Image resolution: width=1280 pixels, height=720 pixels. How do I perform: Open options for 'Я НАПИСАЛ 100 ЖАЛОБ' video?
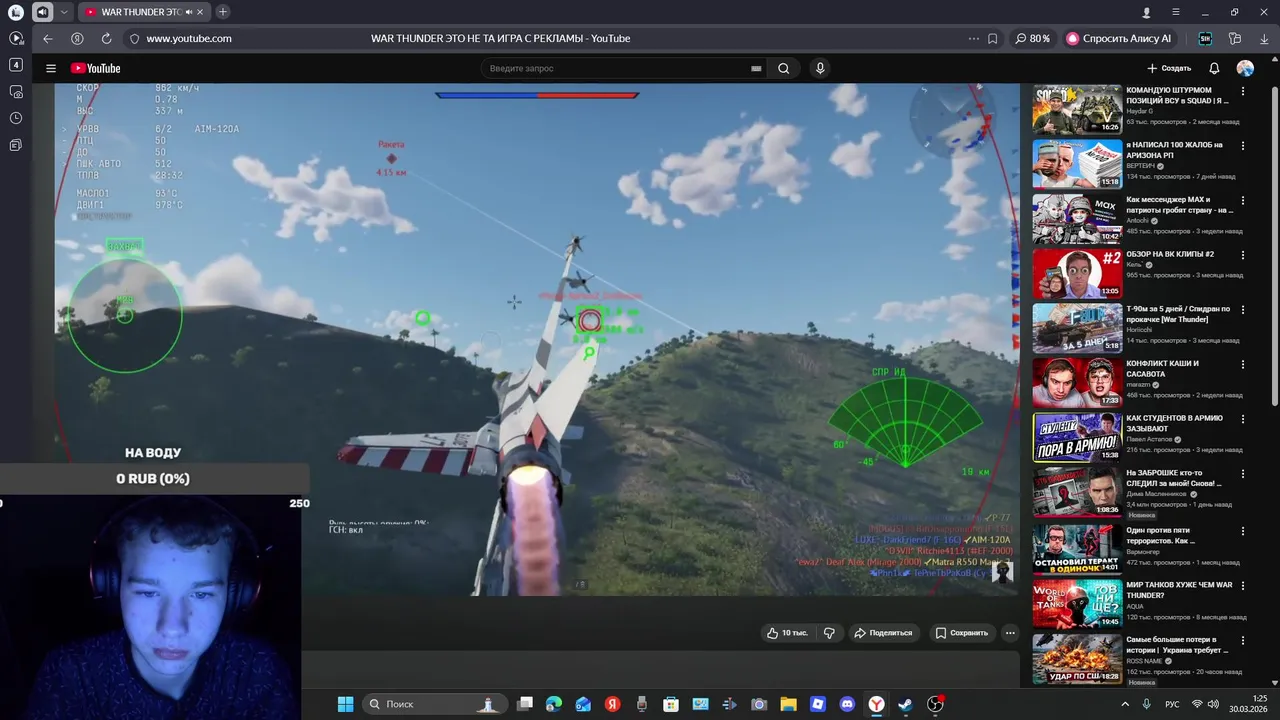point(1243,146)
